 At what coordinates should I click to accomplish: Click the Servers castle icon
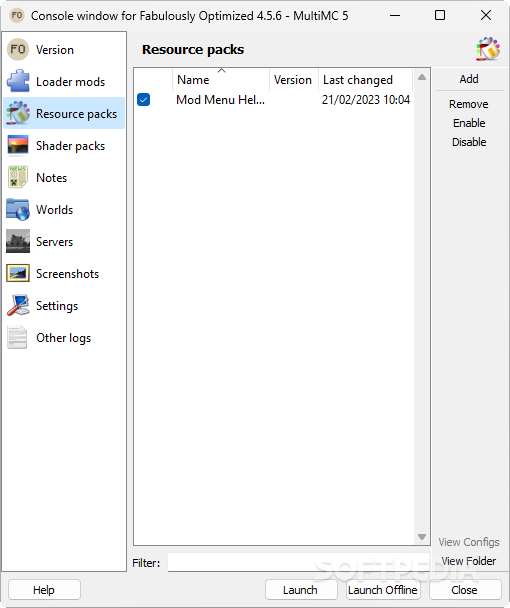18,241
